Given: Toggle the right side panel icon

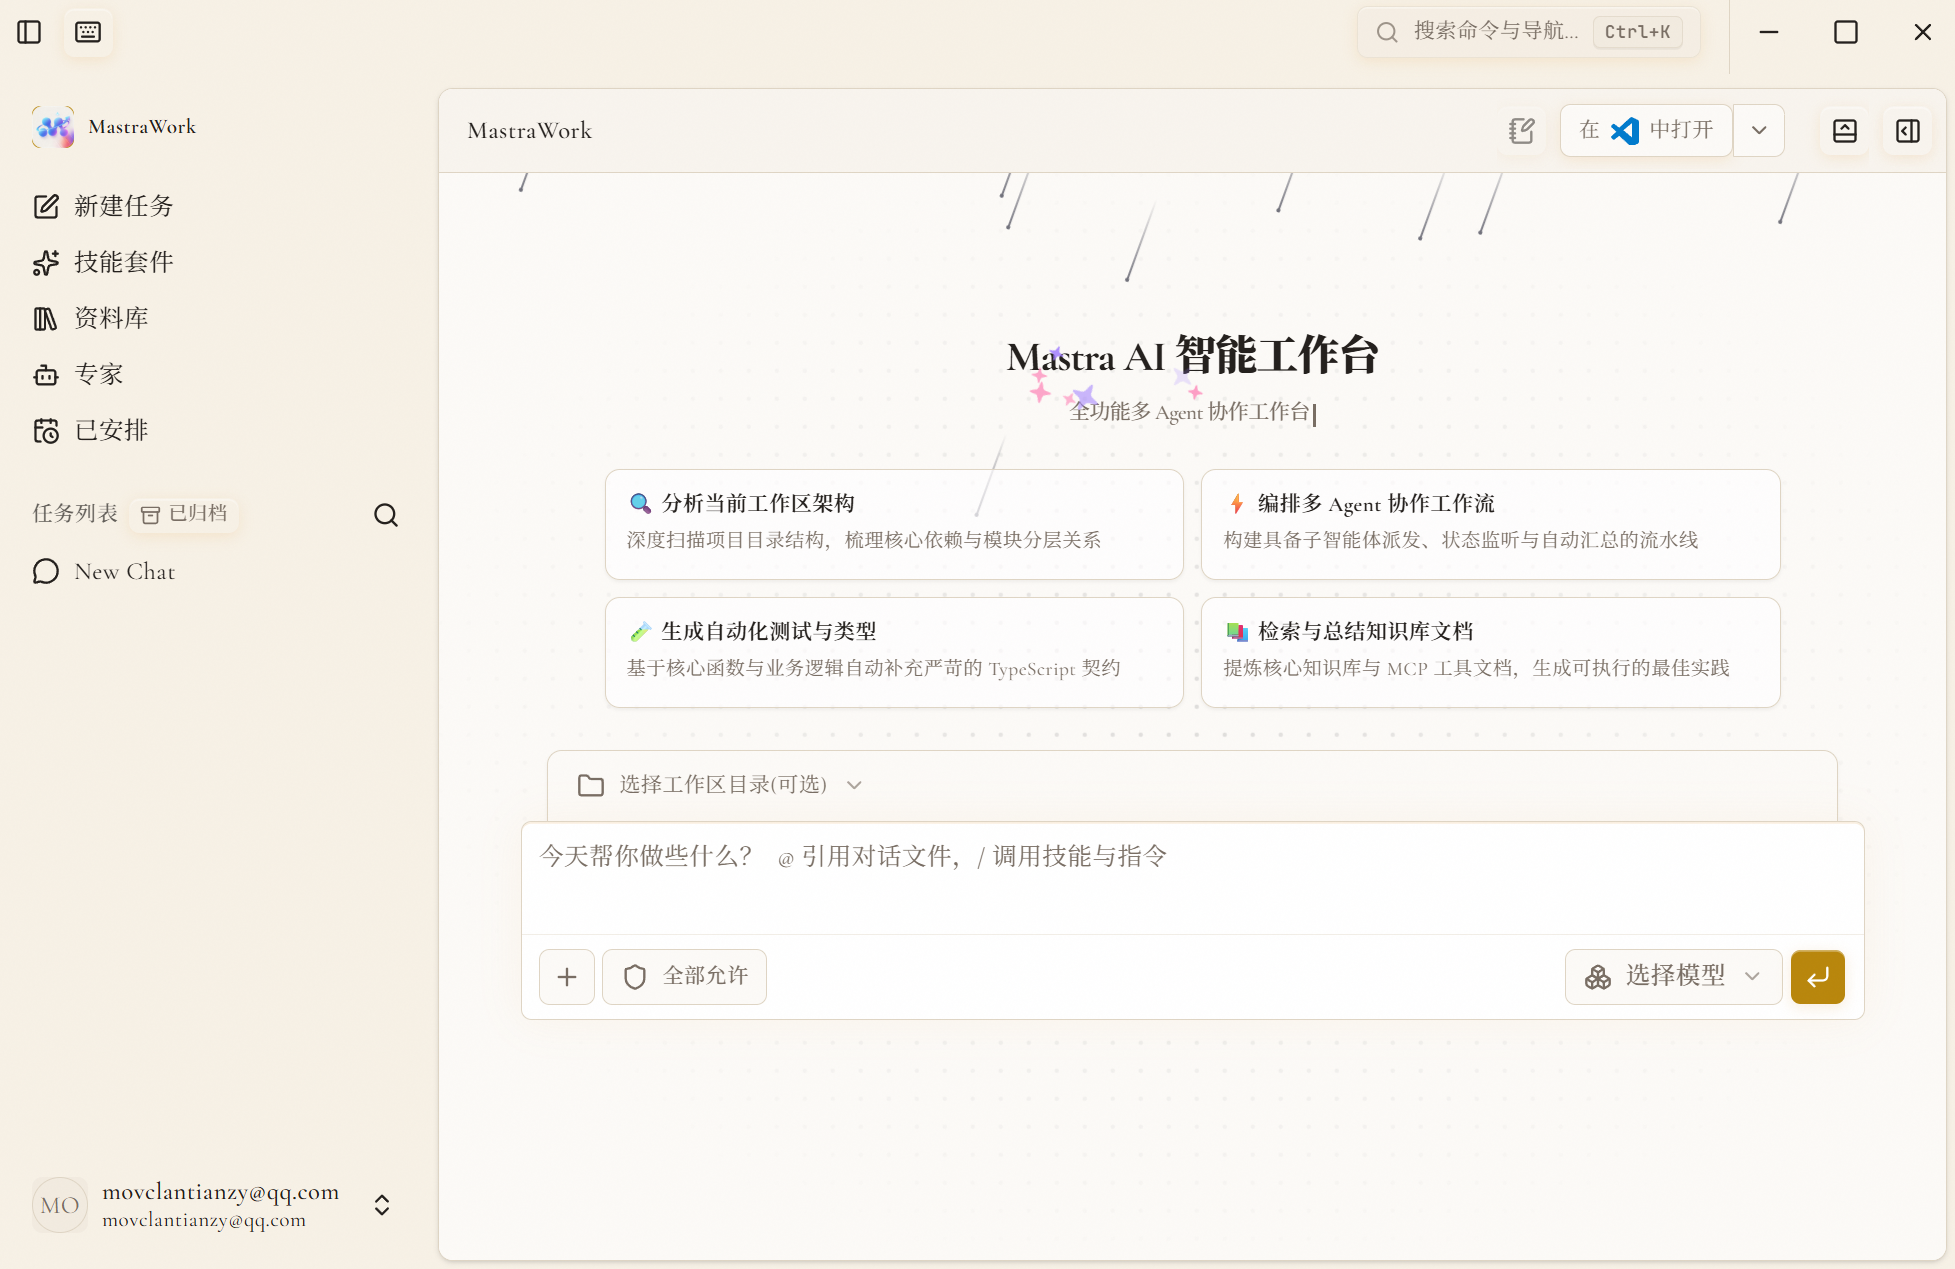Looking at the screenshot, I should (1908, 131).
